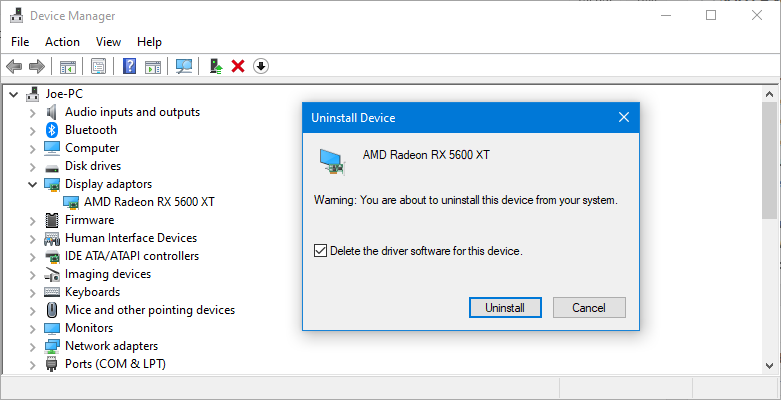781x400 pixels.
Task: Open the View menu
Action: pos(108,42)
